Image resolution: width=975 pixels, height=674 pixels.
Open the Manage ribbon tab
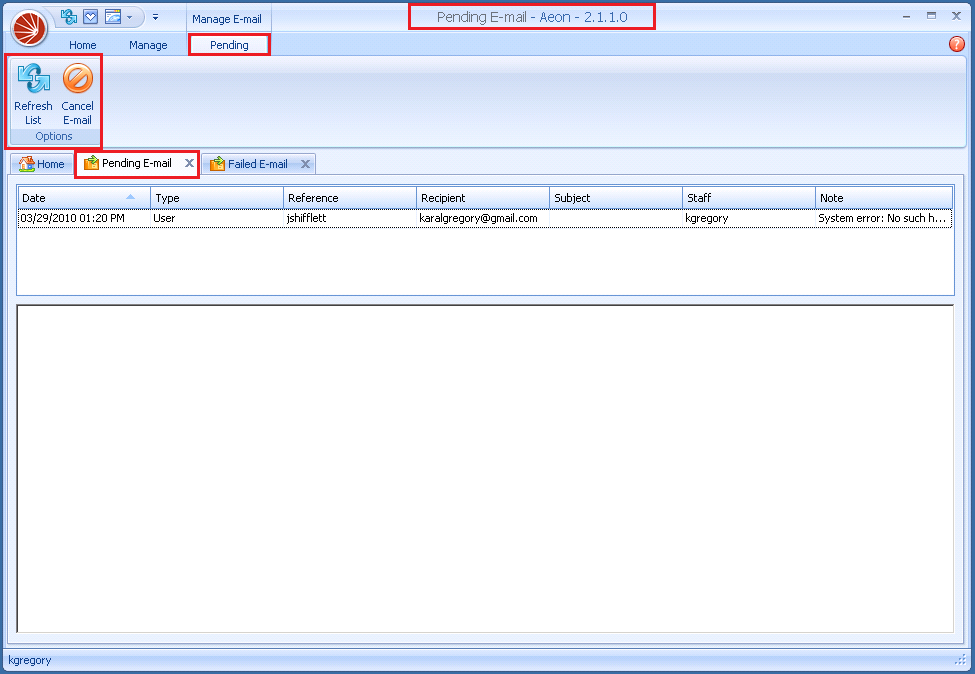pos(148,44)
